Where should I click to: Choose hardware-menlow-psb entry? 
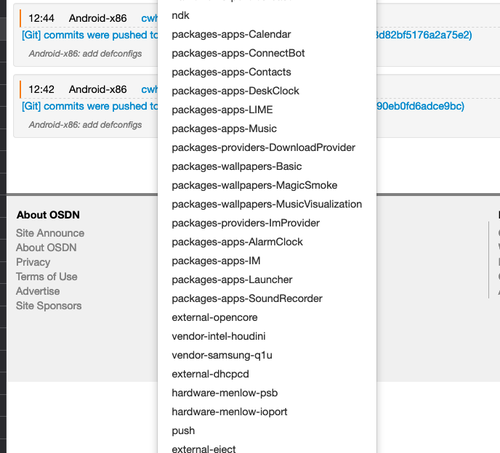point(267,393)
